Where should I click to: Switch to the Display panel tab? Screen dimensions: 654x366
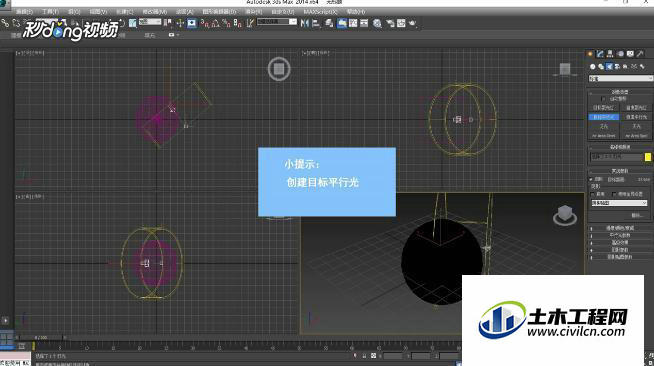[630, 54]
